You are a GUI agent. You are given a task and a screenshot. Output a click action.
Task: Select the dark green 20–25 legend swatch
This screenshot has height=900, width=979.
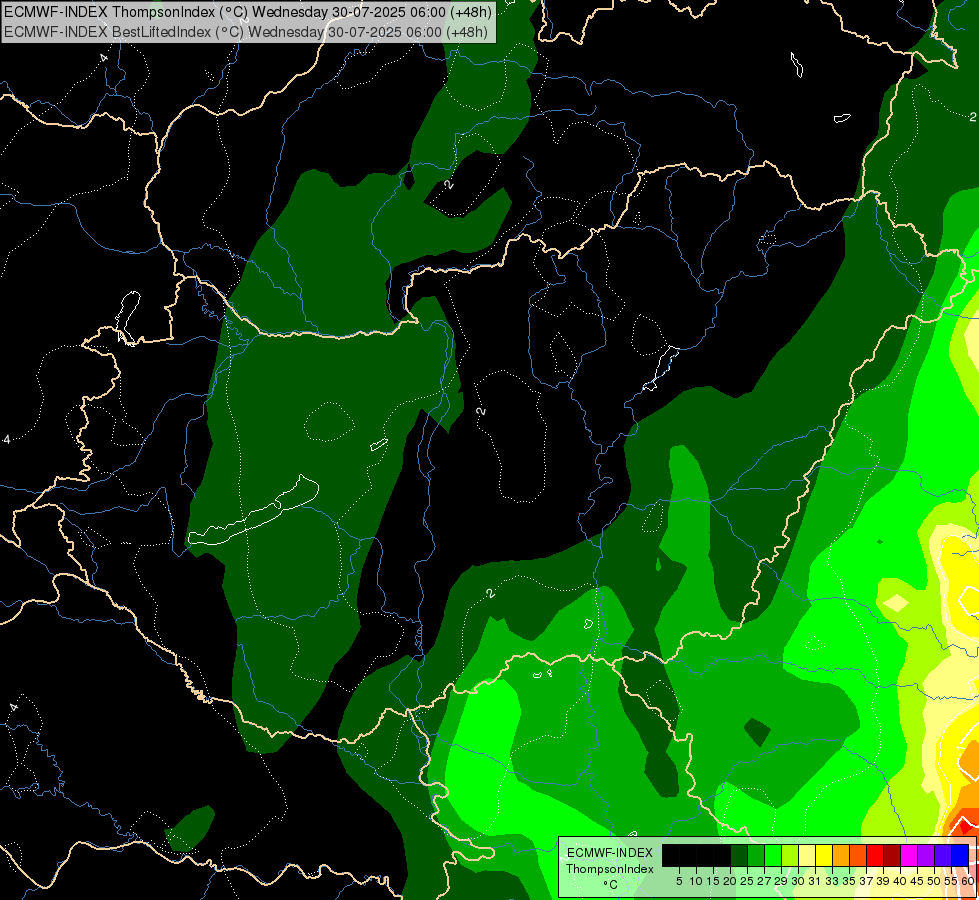pos(739,855)
